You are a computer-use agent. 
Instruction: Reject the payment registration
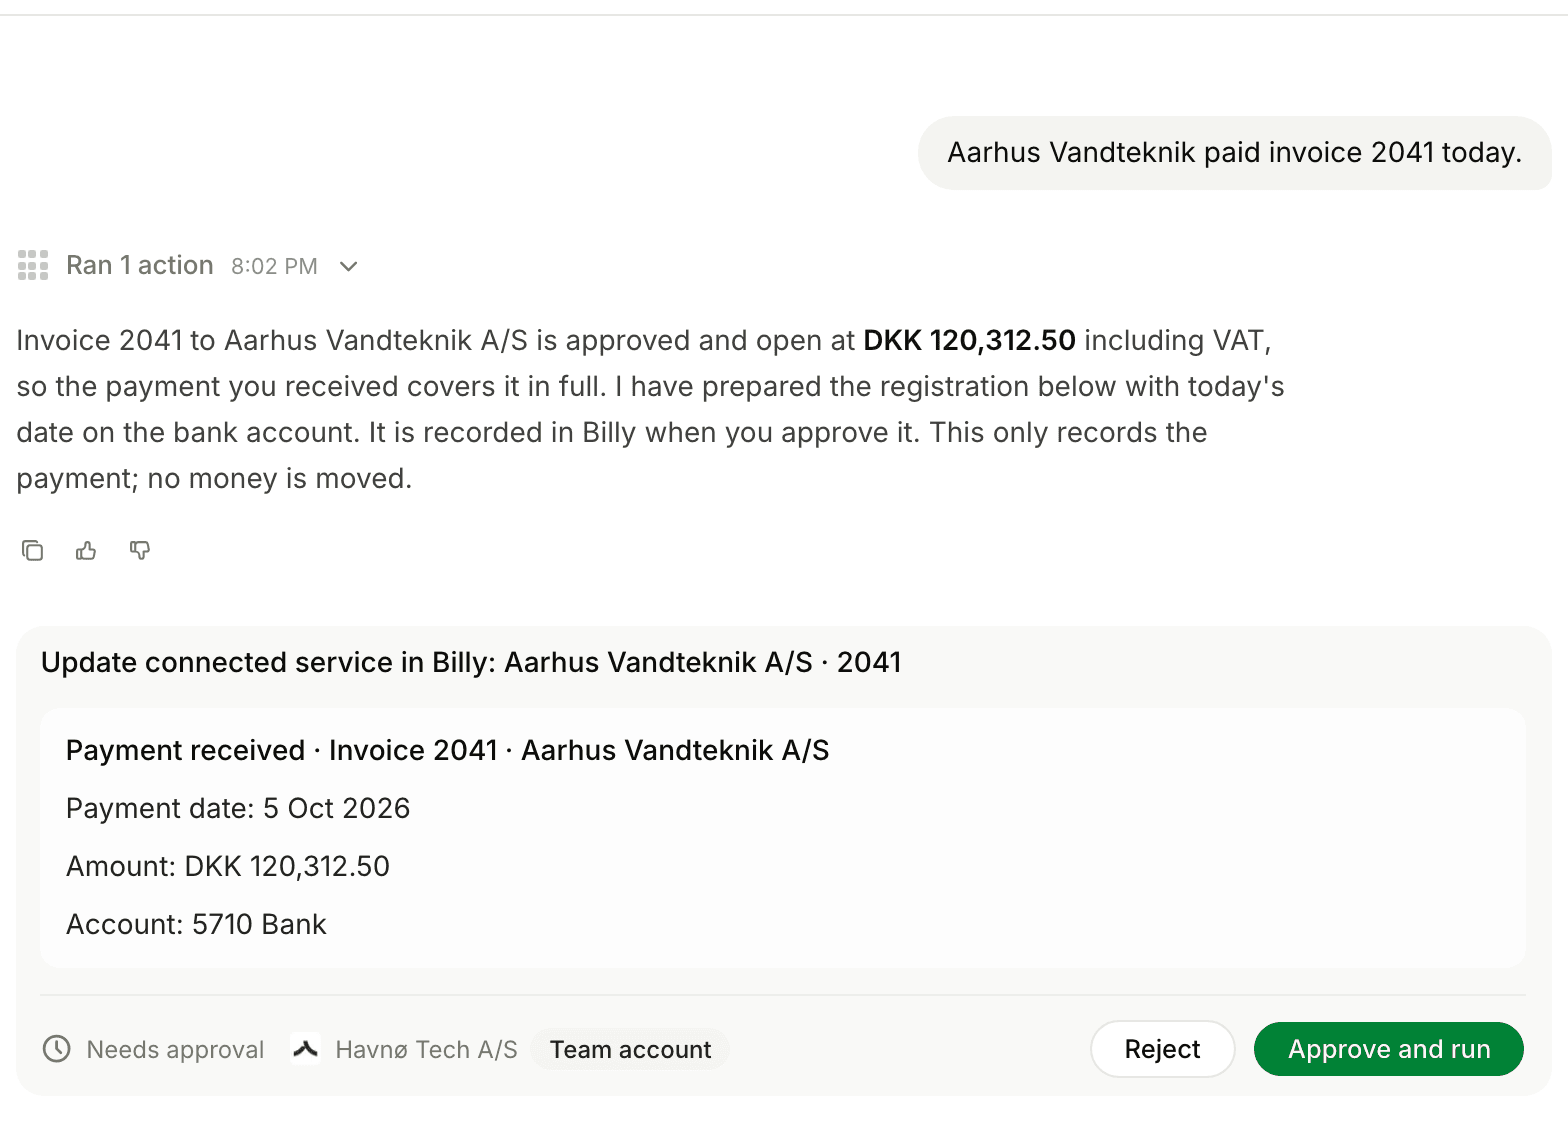1162,1049
